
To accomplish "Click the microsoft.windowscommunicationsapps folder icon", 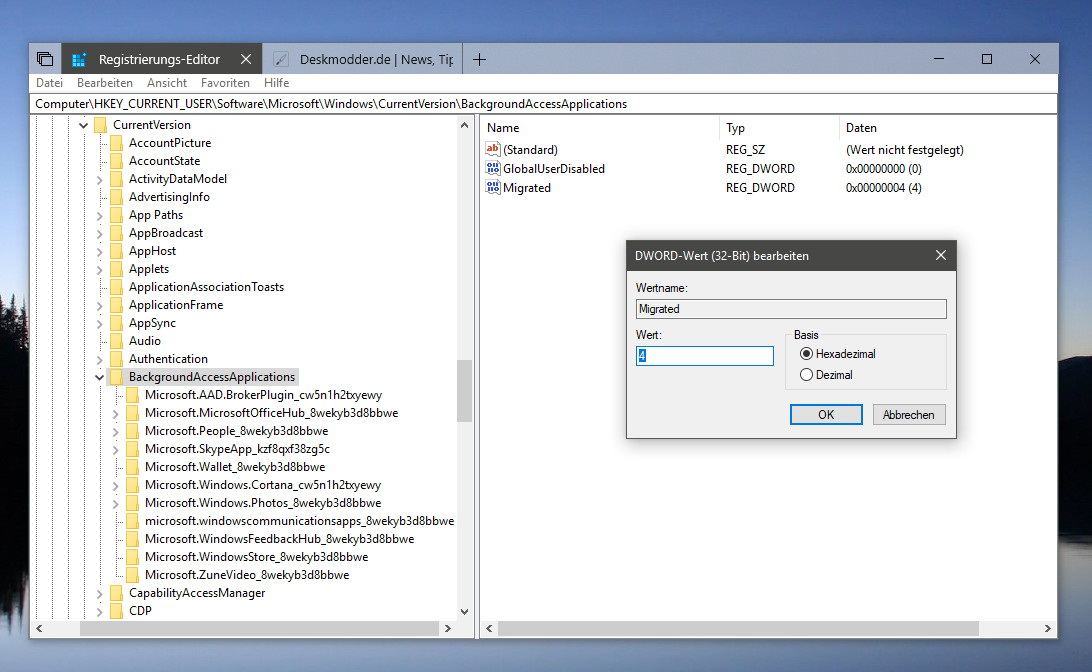I will 132,521.
